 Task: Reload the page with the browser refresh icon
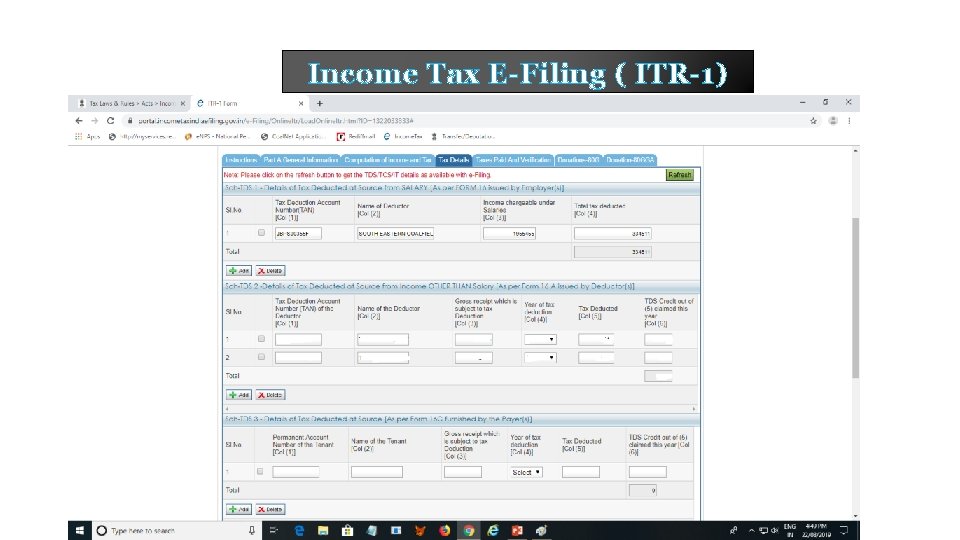pyautogui.click(x=111, y=121)
